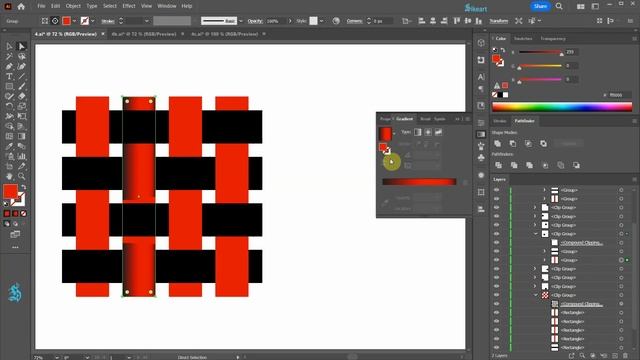Select the Type tool
Image resolution: width=640 pixels, height=360 pixels.
click(9, 76)
